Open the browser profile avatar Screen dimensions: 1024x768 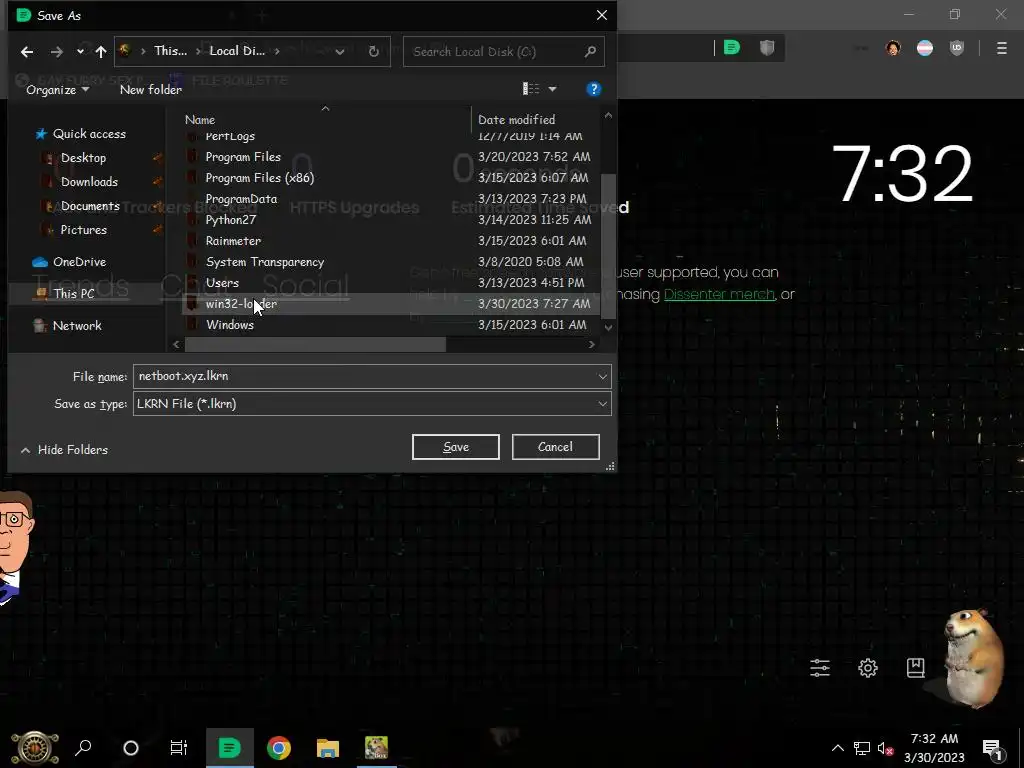pos(893,48)
